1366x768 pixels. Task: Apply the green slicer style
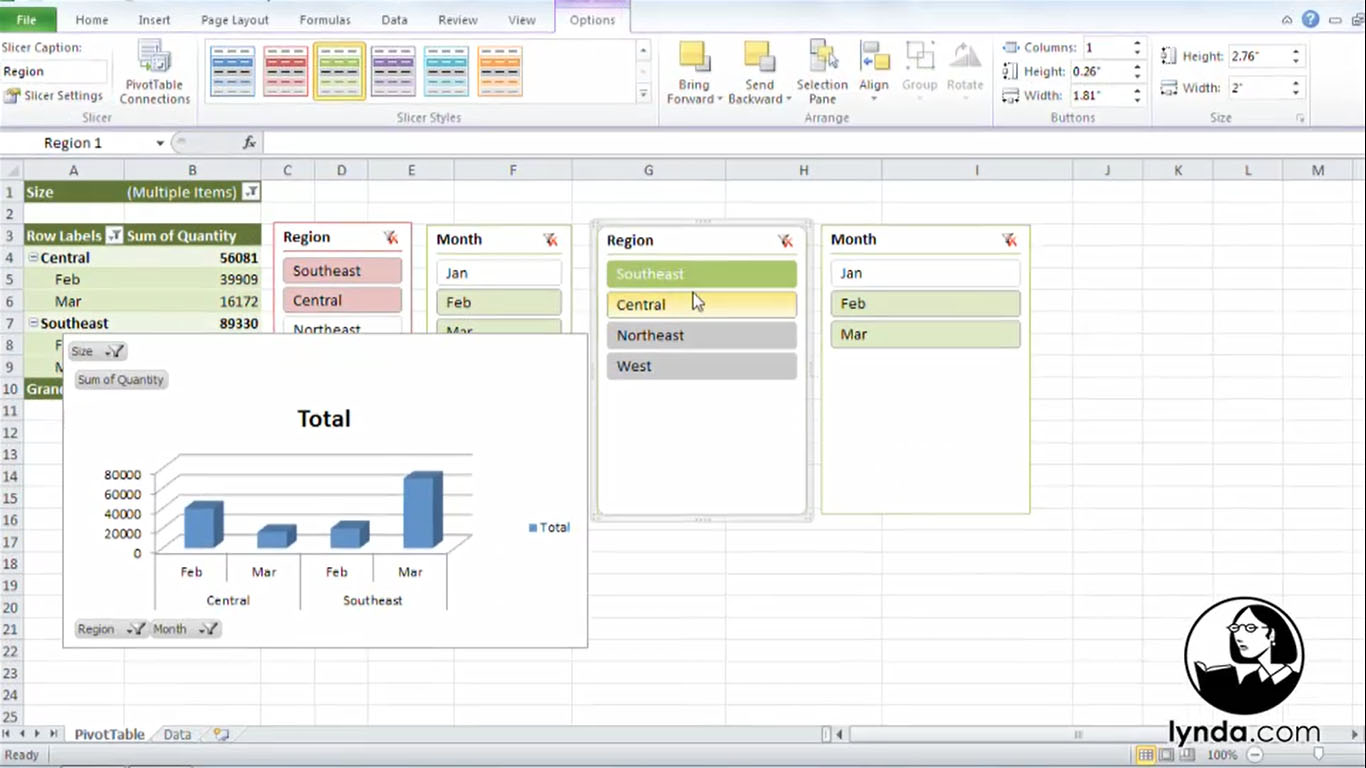point(340,71)
